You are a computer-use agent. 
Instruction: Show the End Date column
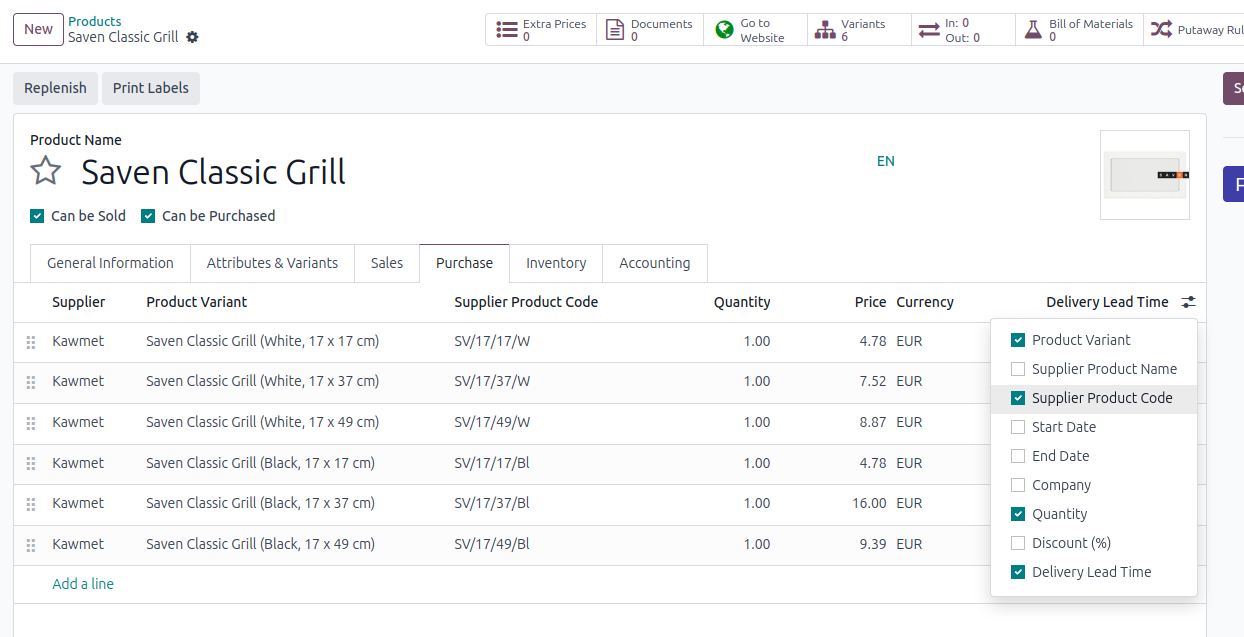point(1018,456)
